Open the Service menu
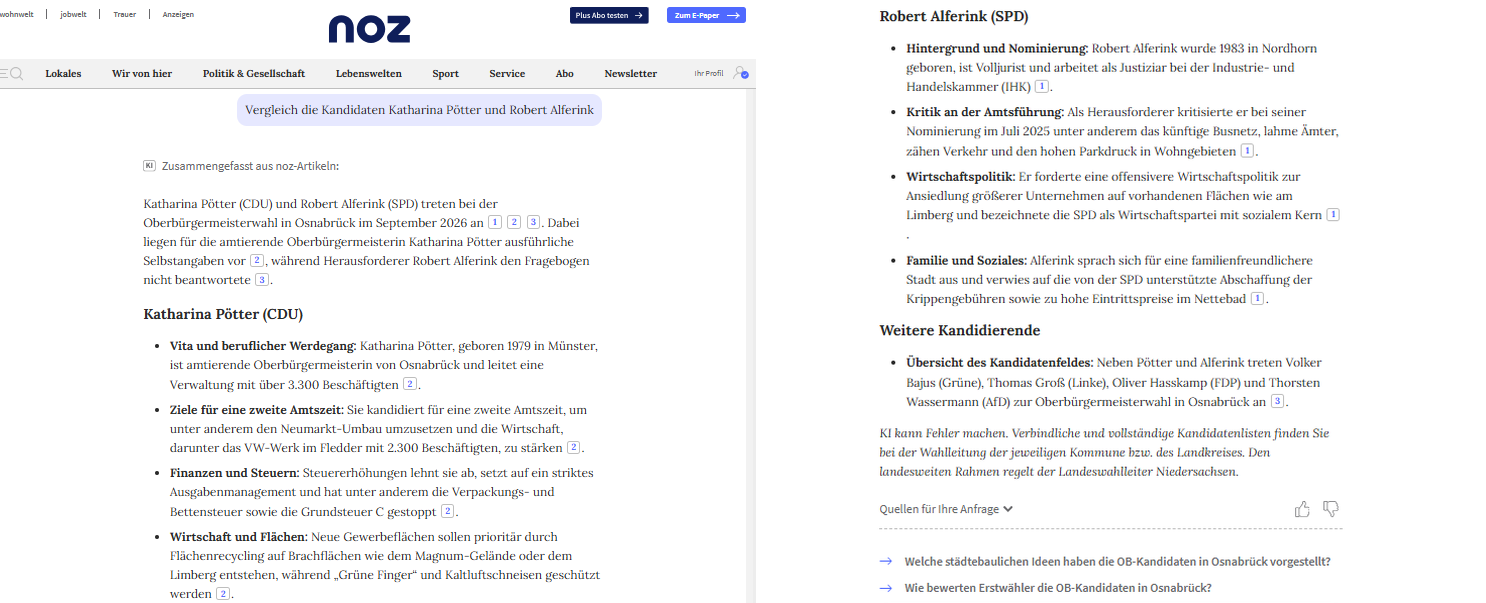 [x=507, y=73]
